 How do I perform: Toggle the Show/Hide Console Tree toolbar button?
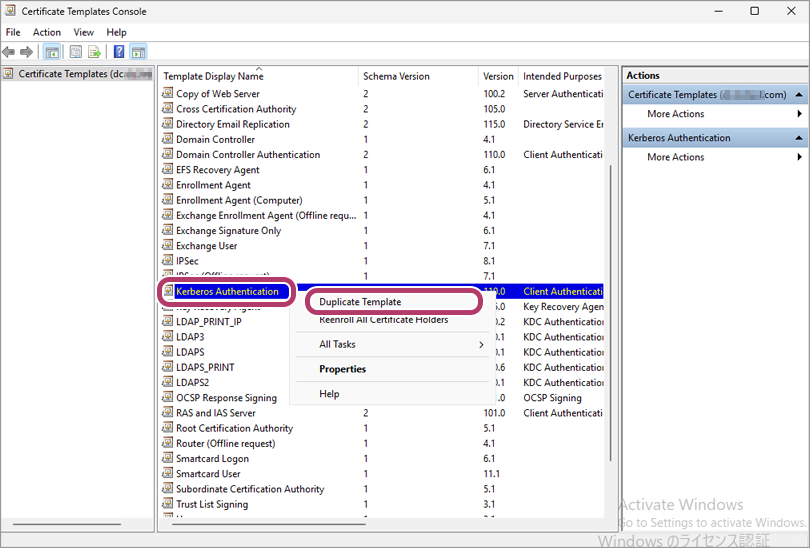[x=52, y=52]
